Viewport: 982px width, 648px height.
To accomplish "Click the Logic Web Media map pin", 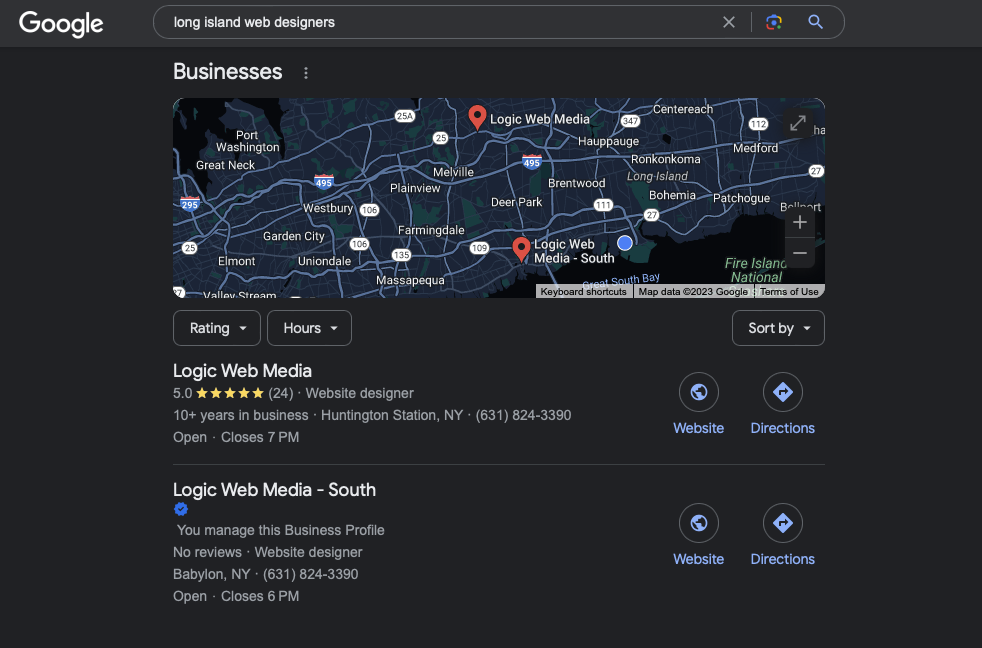I will tap(477, 115).
